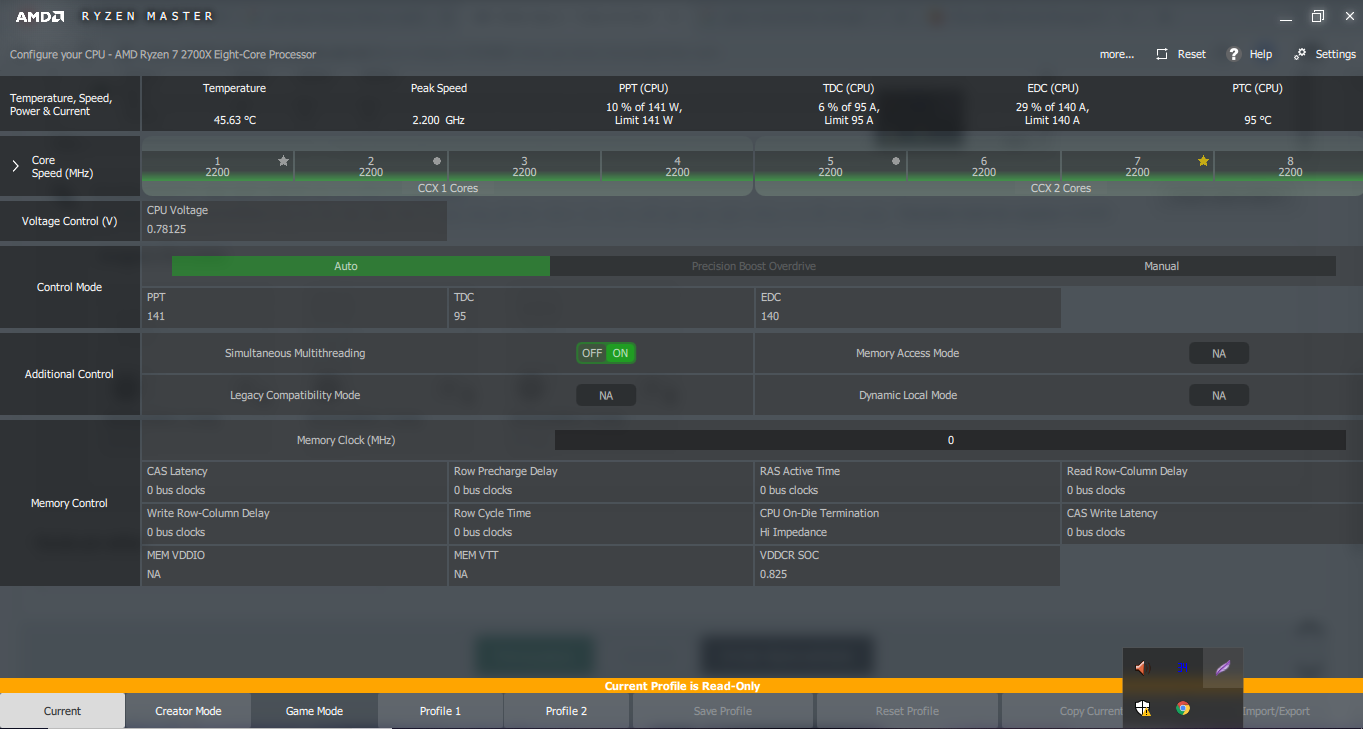The image size is (1363, 729).
Task: Open the Windows Security shield tray icon
Action: click(x=1143, y=708)
